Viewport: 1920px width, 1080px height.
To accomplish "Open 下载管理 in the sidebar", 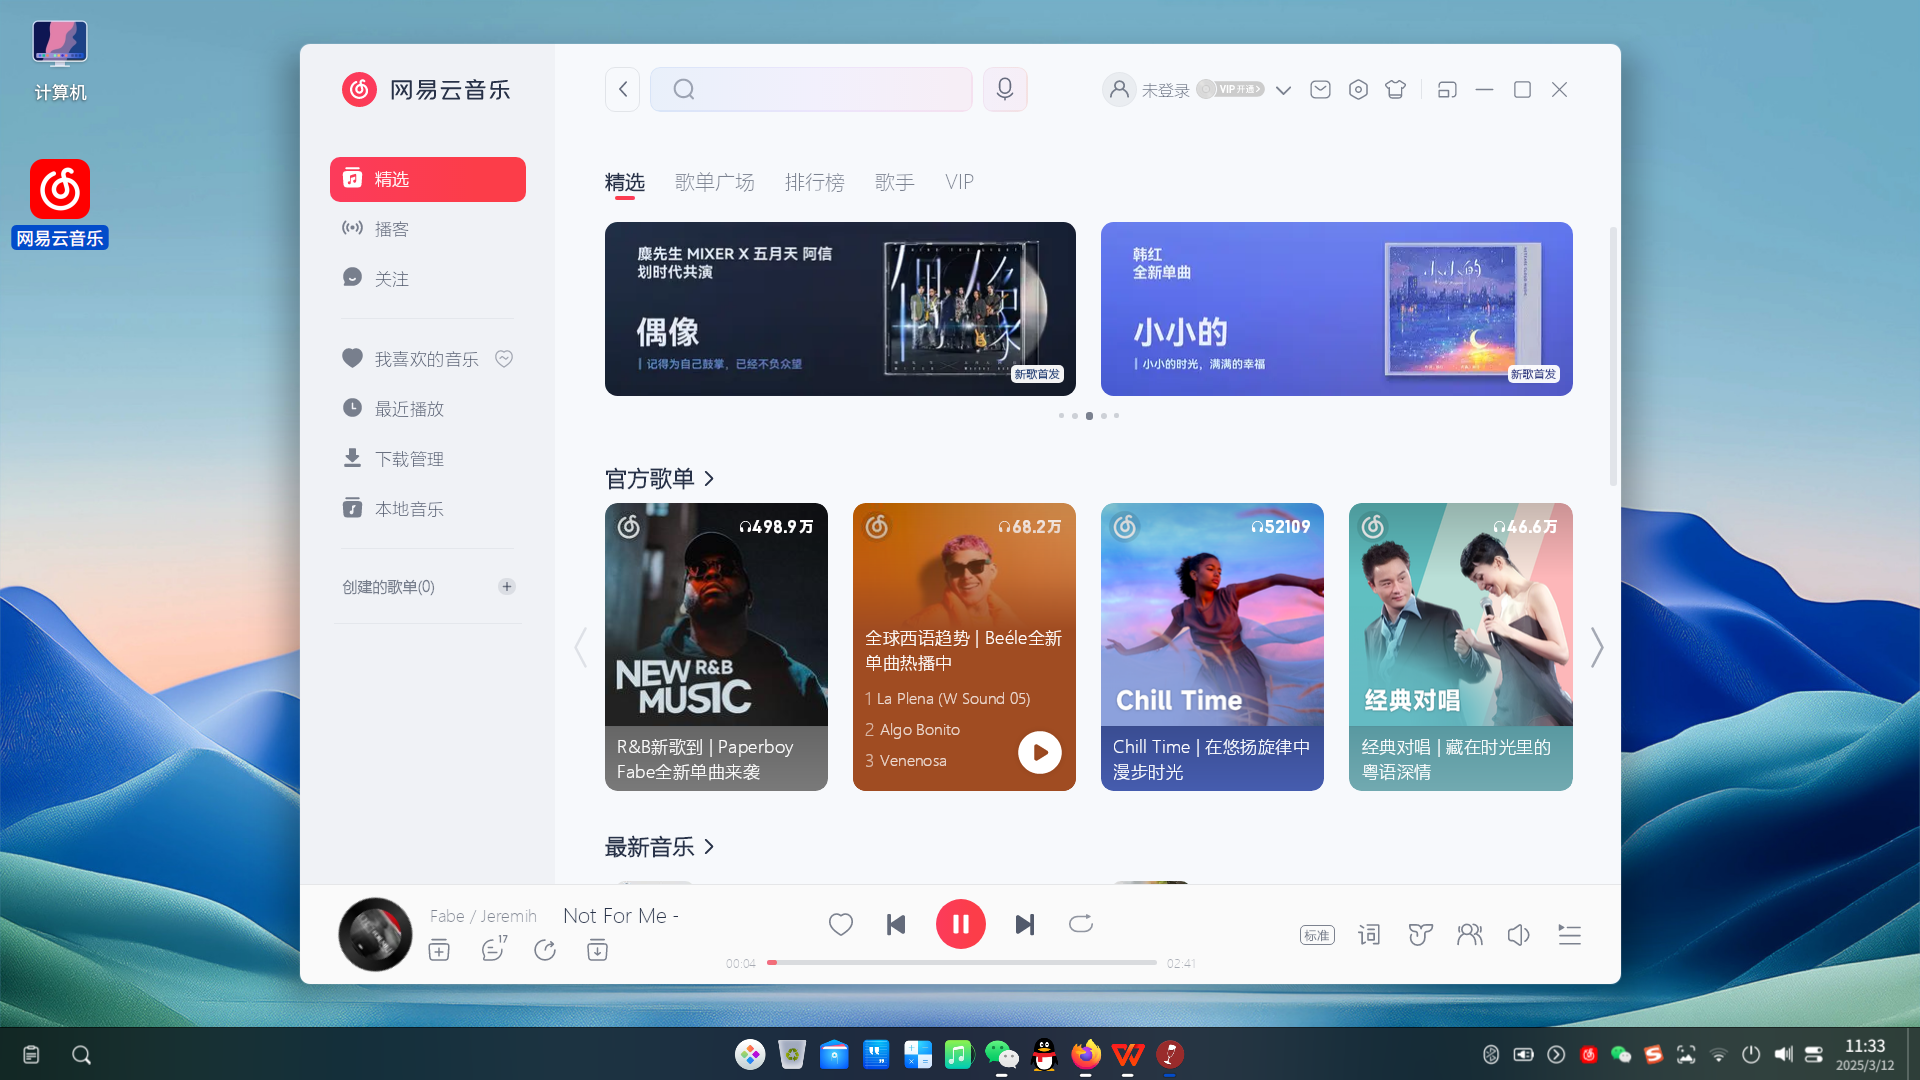I will (427, 459).
